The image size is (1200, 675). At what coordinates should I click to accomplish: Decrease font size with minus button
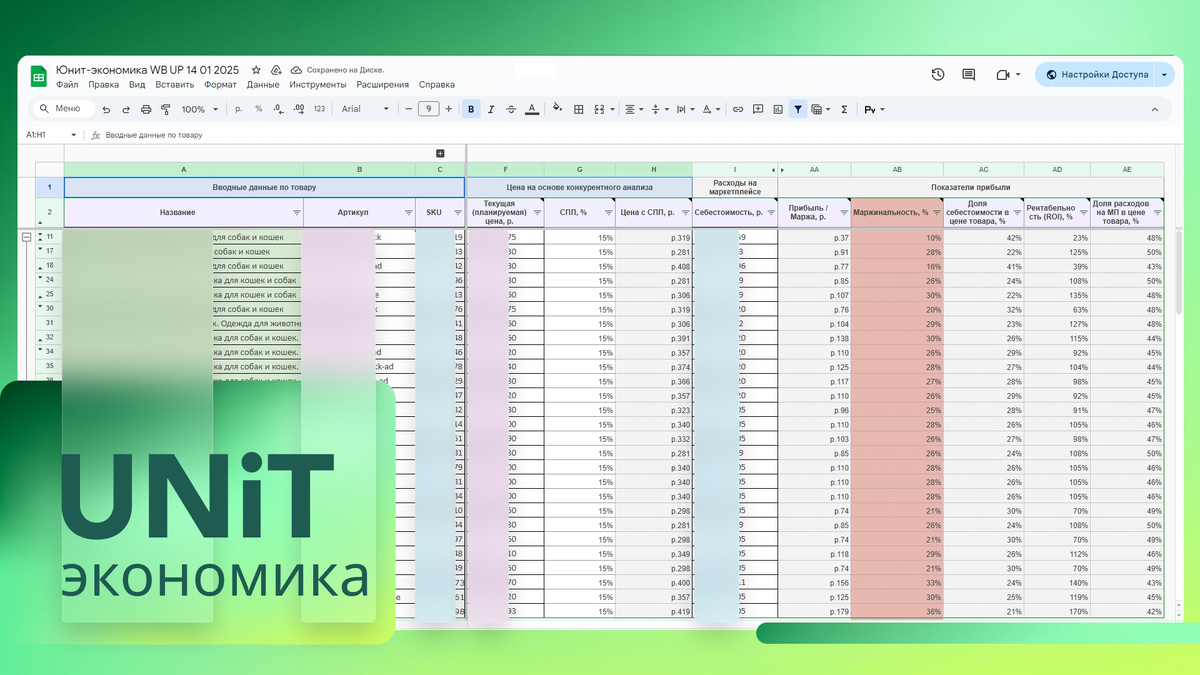pos(409,109)
